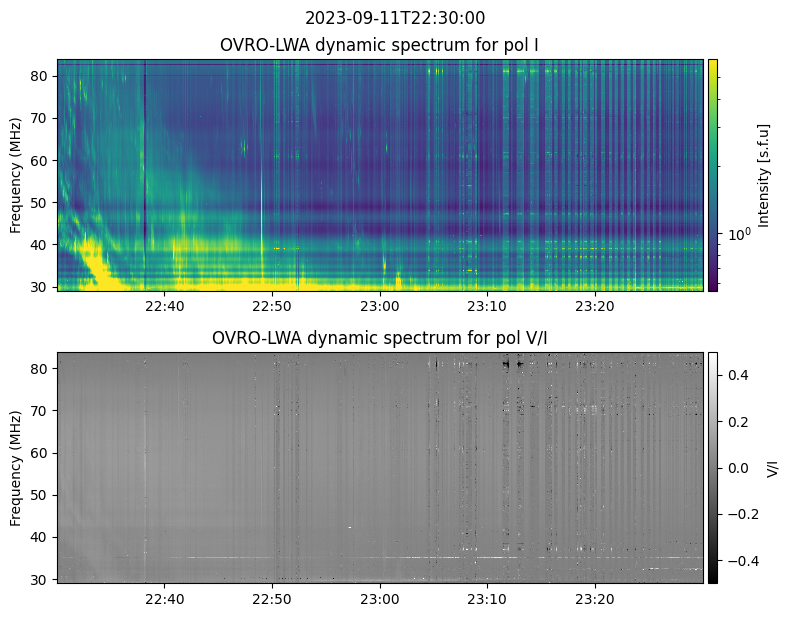
Task: Click the grayscale V/I colorbar
Action: pyautogui.click(x=713, y=467)
